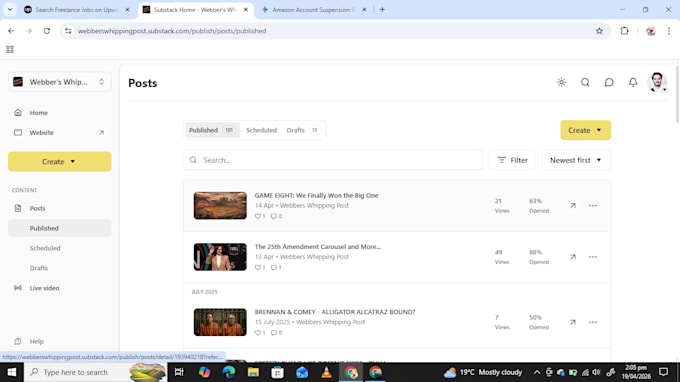Expand the Webber's Whip... publication switcher
The image size is (680, 382).
pos(59,82)
